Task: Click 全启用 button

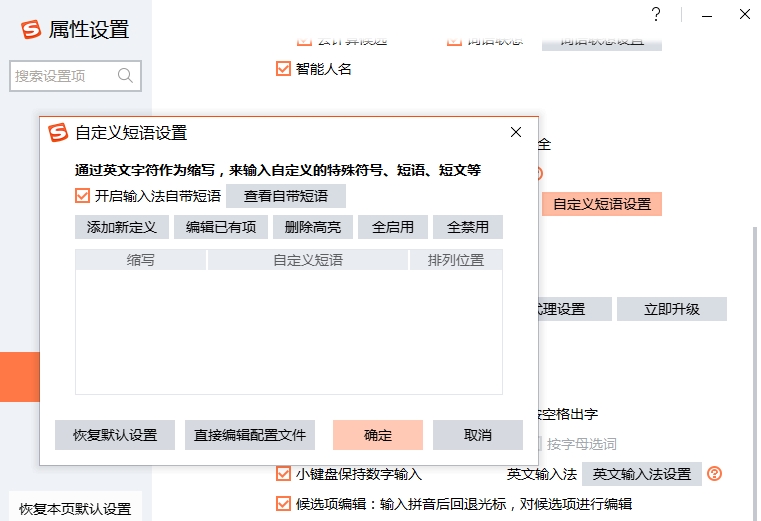Action: pos(393,227)
